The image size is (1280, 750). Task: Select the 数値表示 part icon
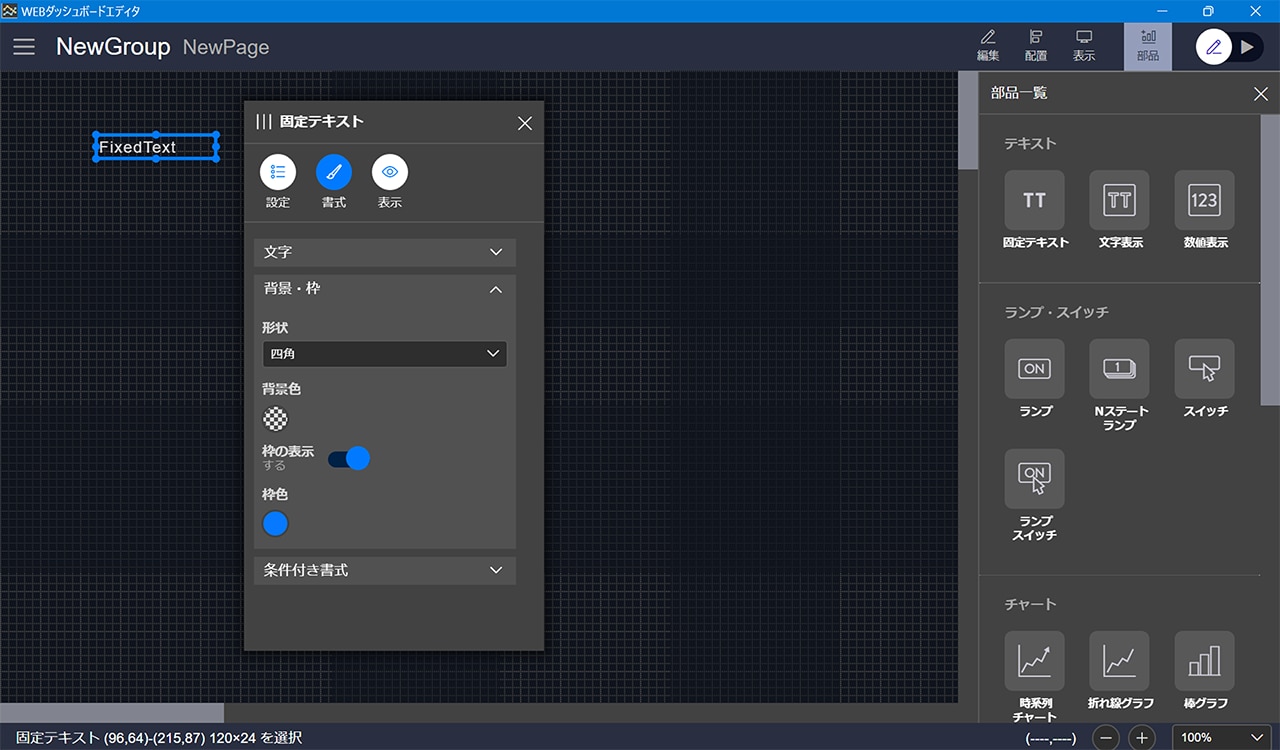(1204, 201)
